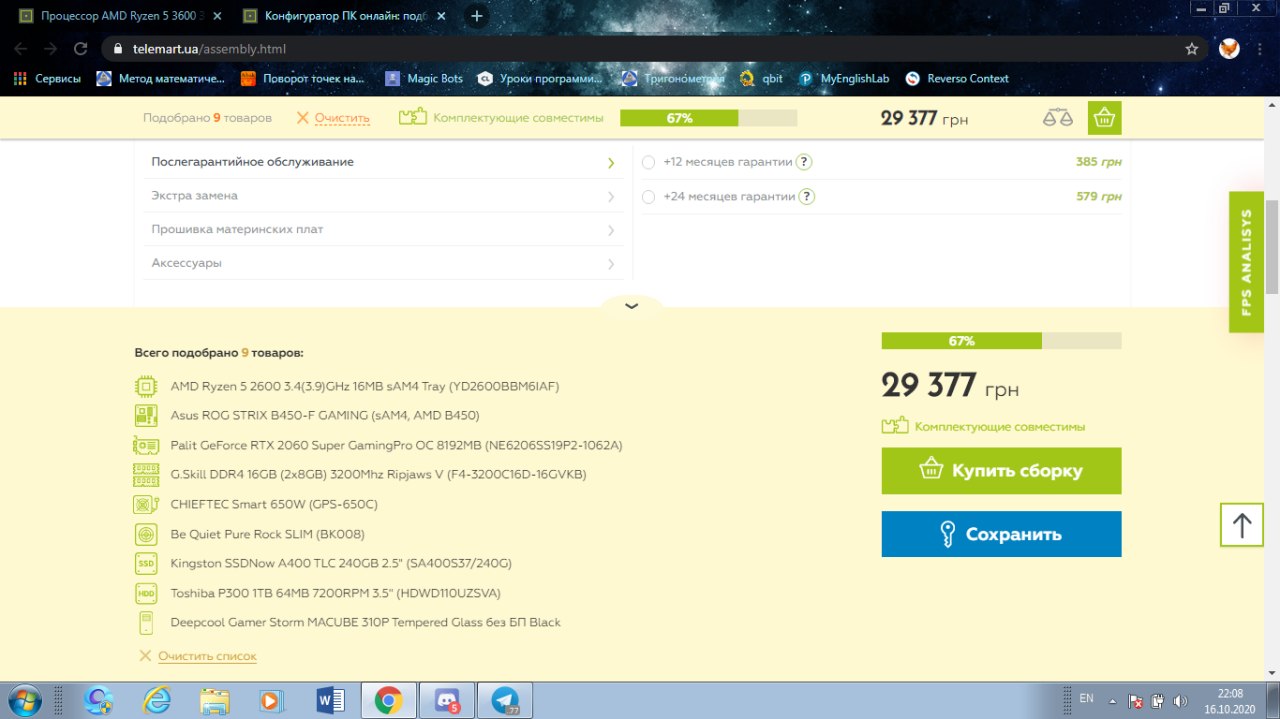This screenshot has width=1280, height=719.
Task: Click the EN language indicator in system tray
Action: click(1086, 698)
